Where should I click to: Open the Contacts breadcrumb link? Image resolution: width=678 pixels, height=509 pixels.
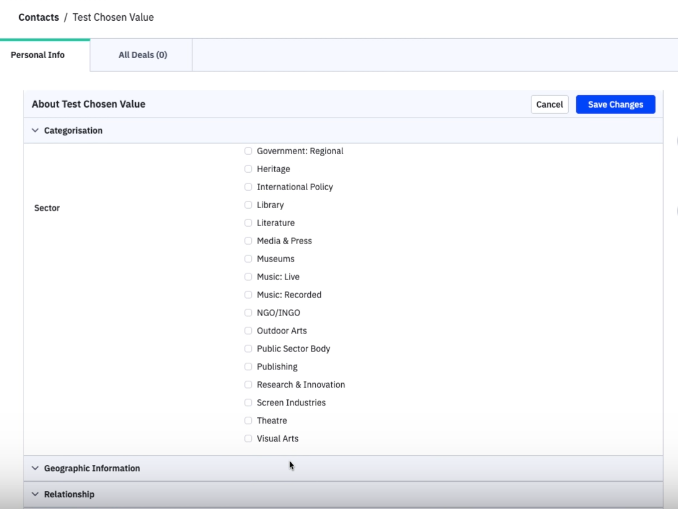38,17
